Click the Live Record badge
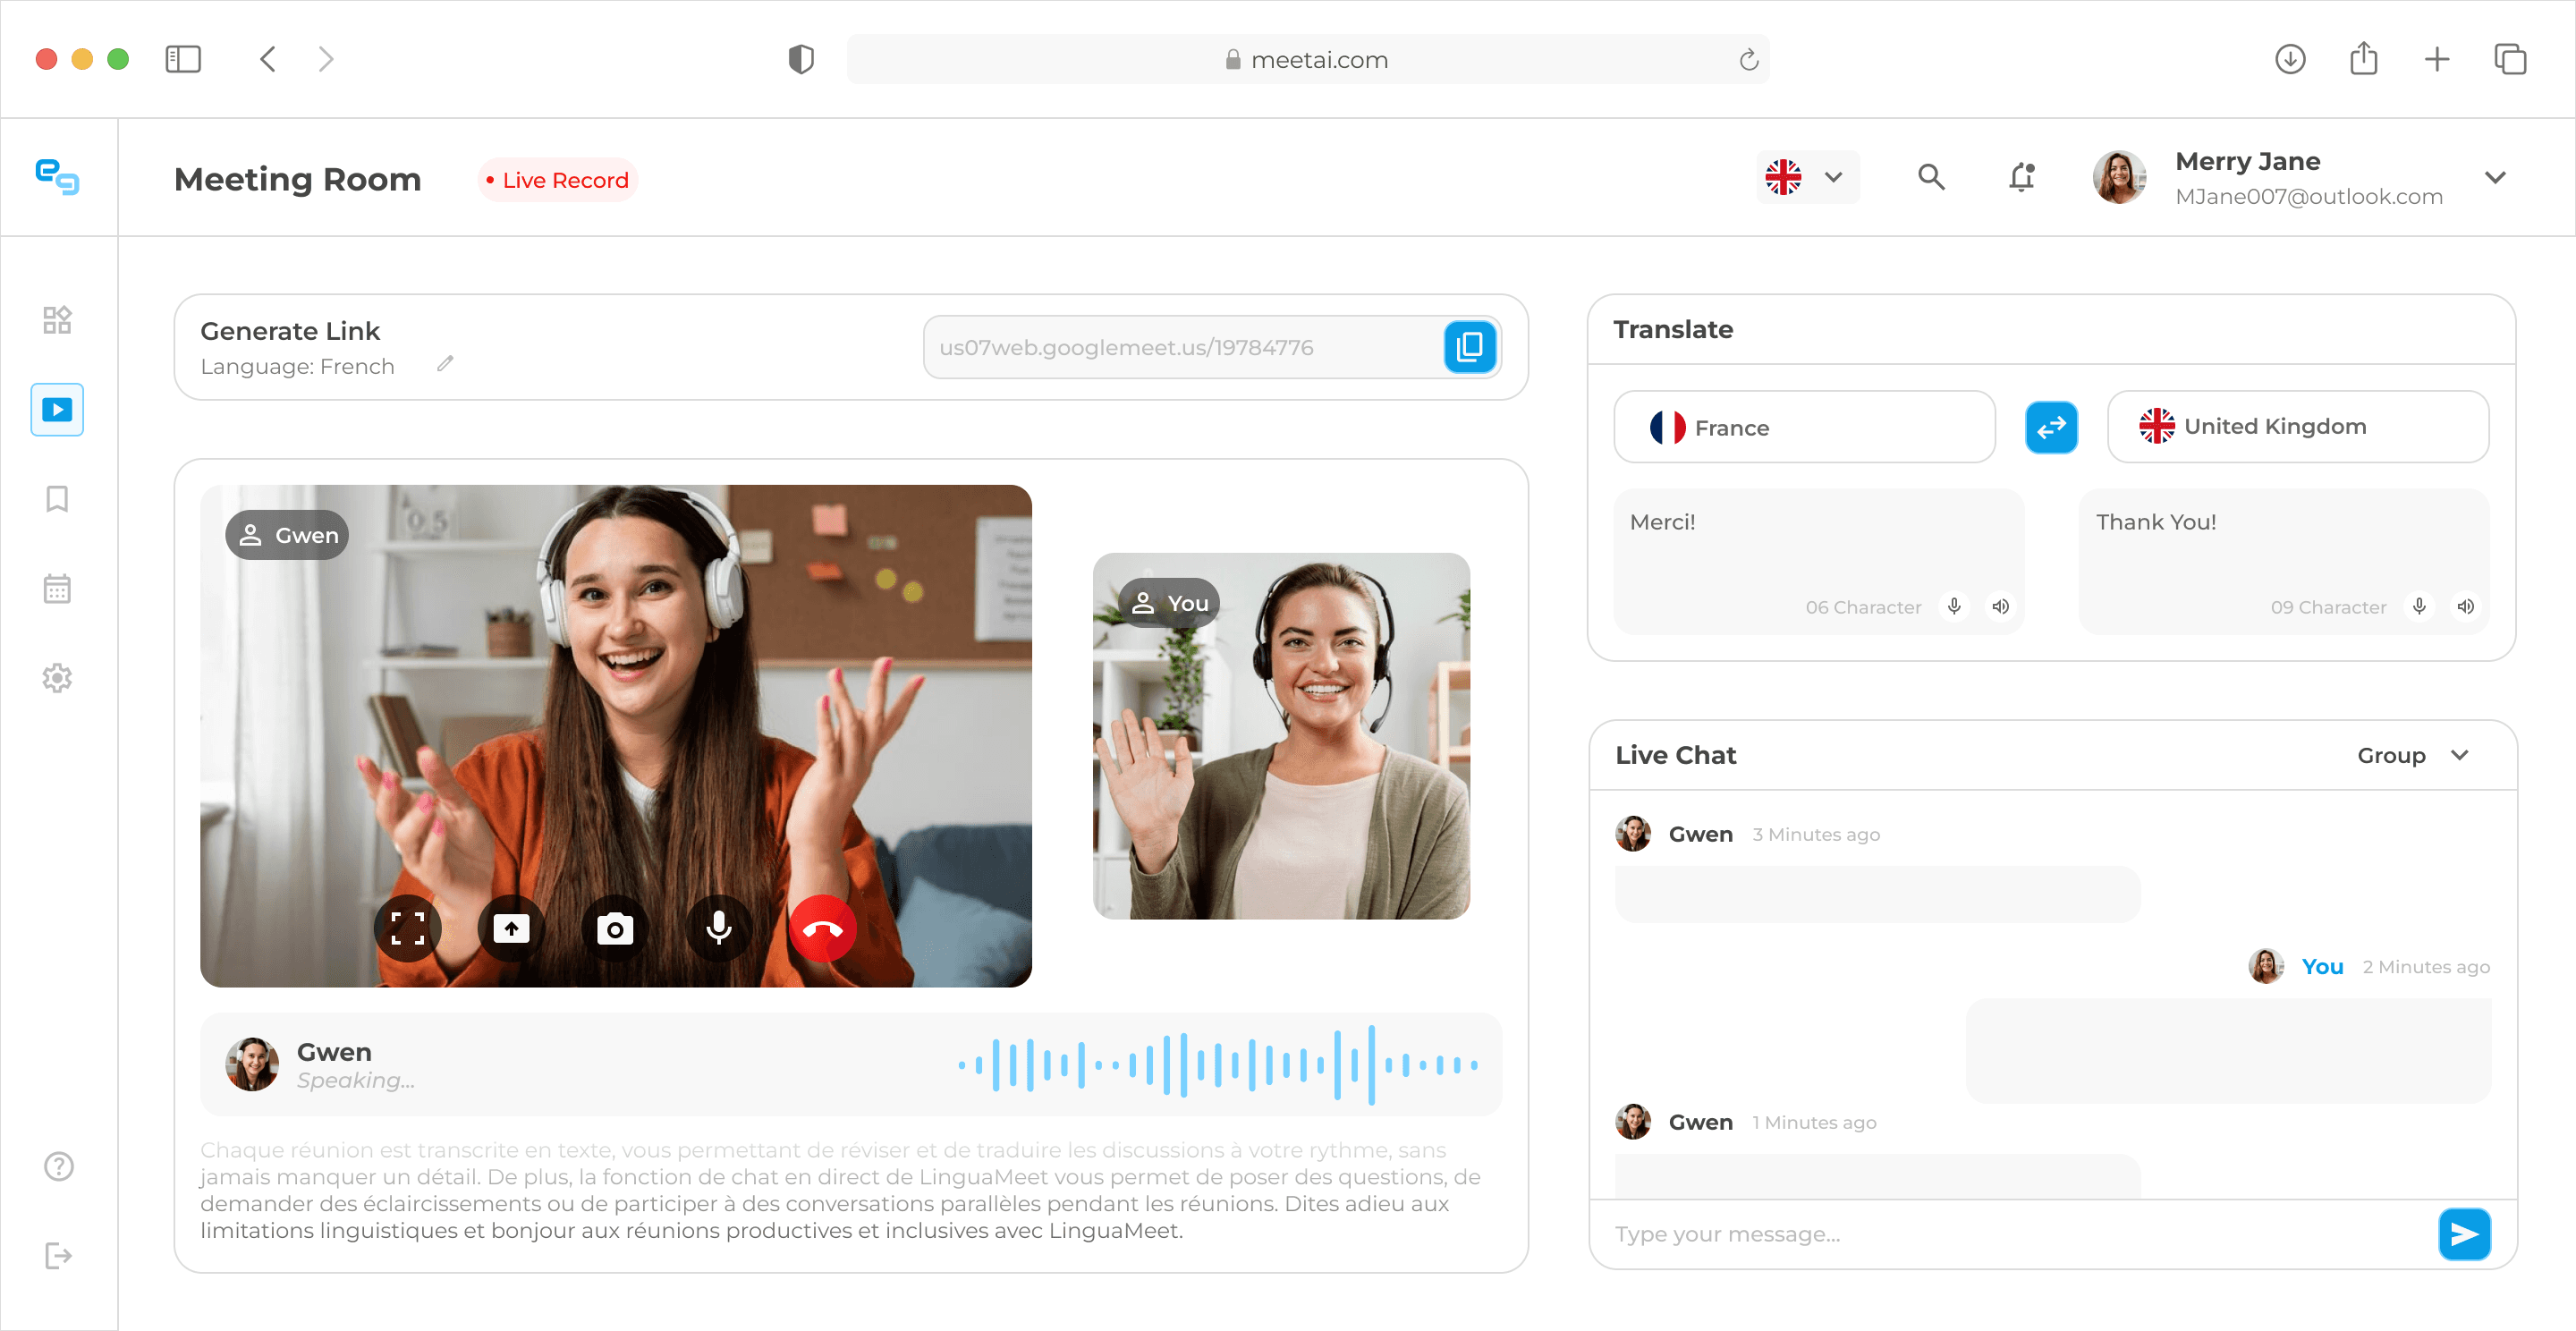 coord(557,180)
